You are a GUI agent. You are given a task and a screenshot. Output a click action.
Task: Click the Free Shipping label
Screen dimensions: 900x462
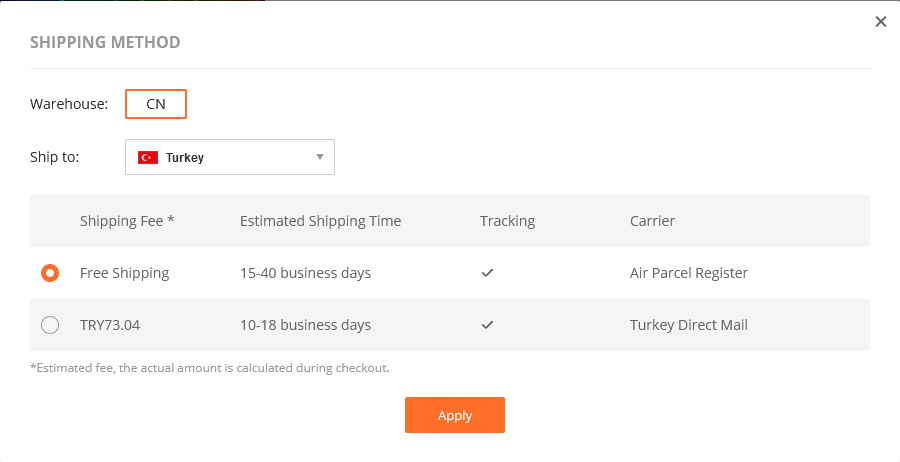click(x=125, y=273)
